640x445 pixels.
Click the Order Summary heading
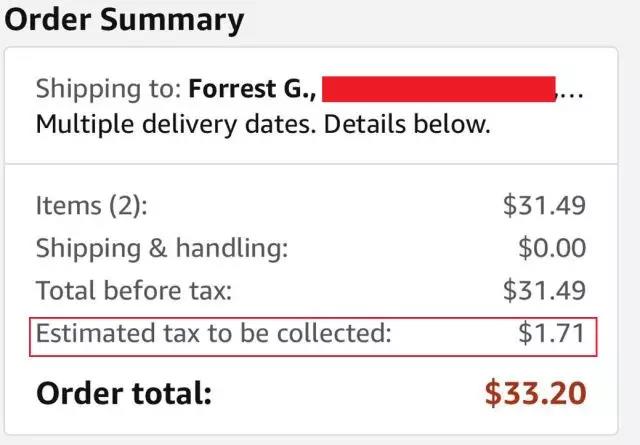pos(124,18)
